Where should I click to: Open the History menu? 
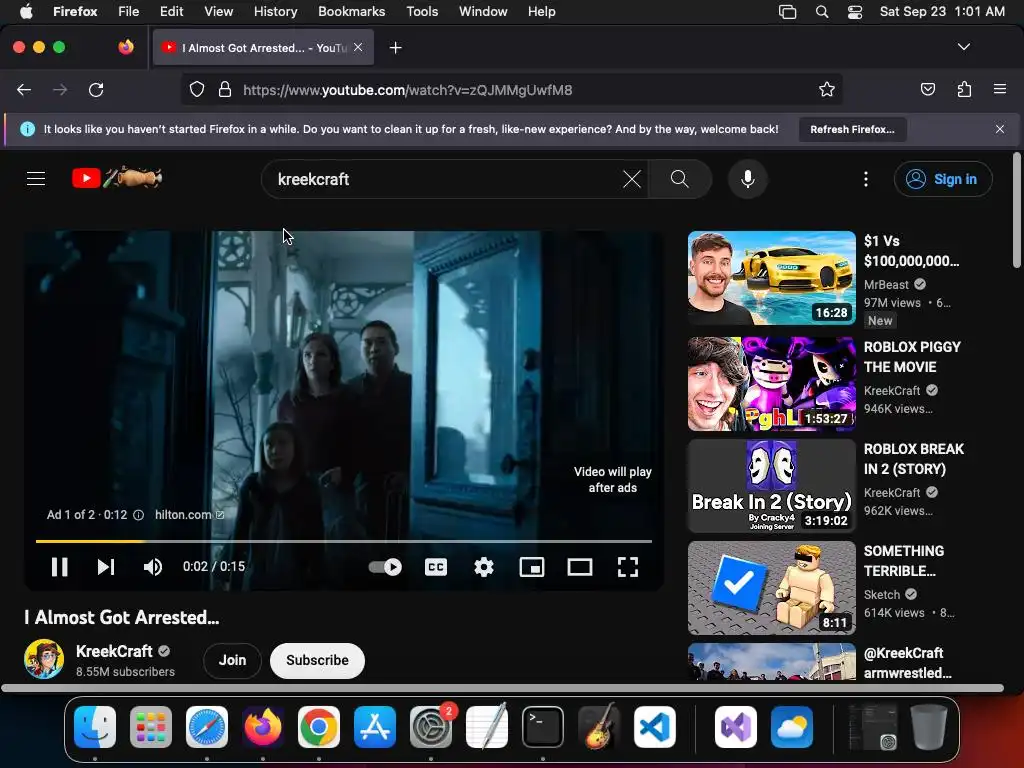click(x=275, y=12)
